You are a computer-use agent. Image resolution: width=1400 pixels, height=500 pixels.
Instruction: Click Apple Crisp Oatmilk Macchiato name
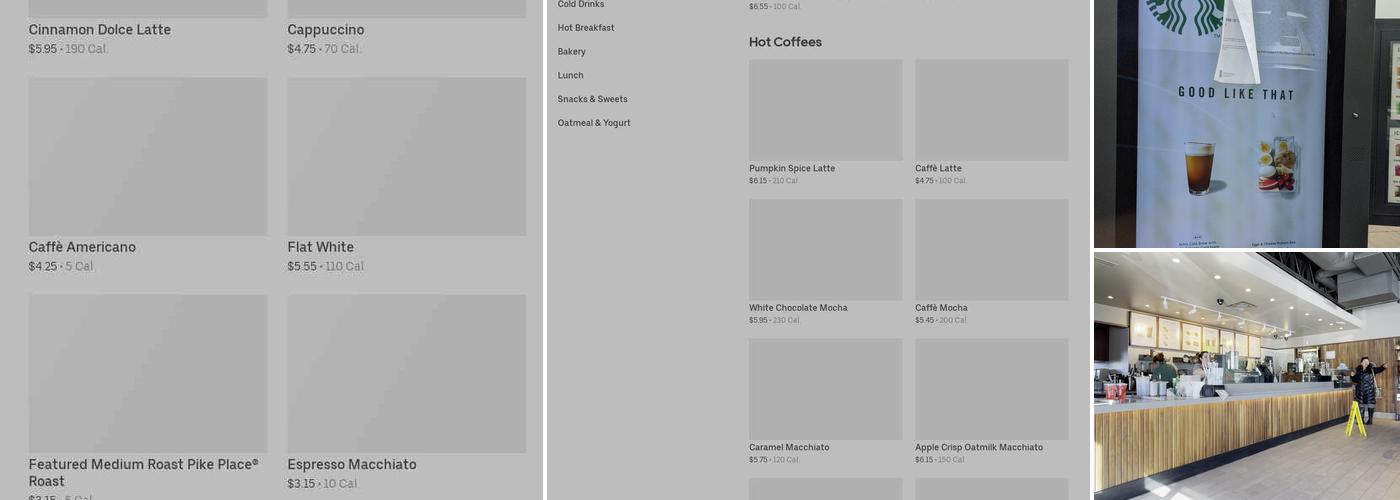point(979,447)
